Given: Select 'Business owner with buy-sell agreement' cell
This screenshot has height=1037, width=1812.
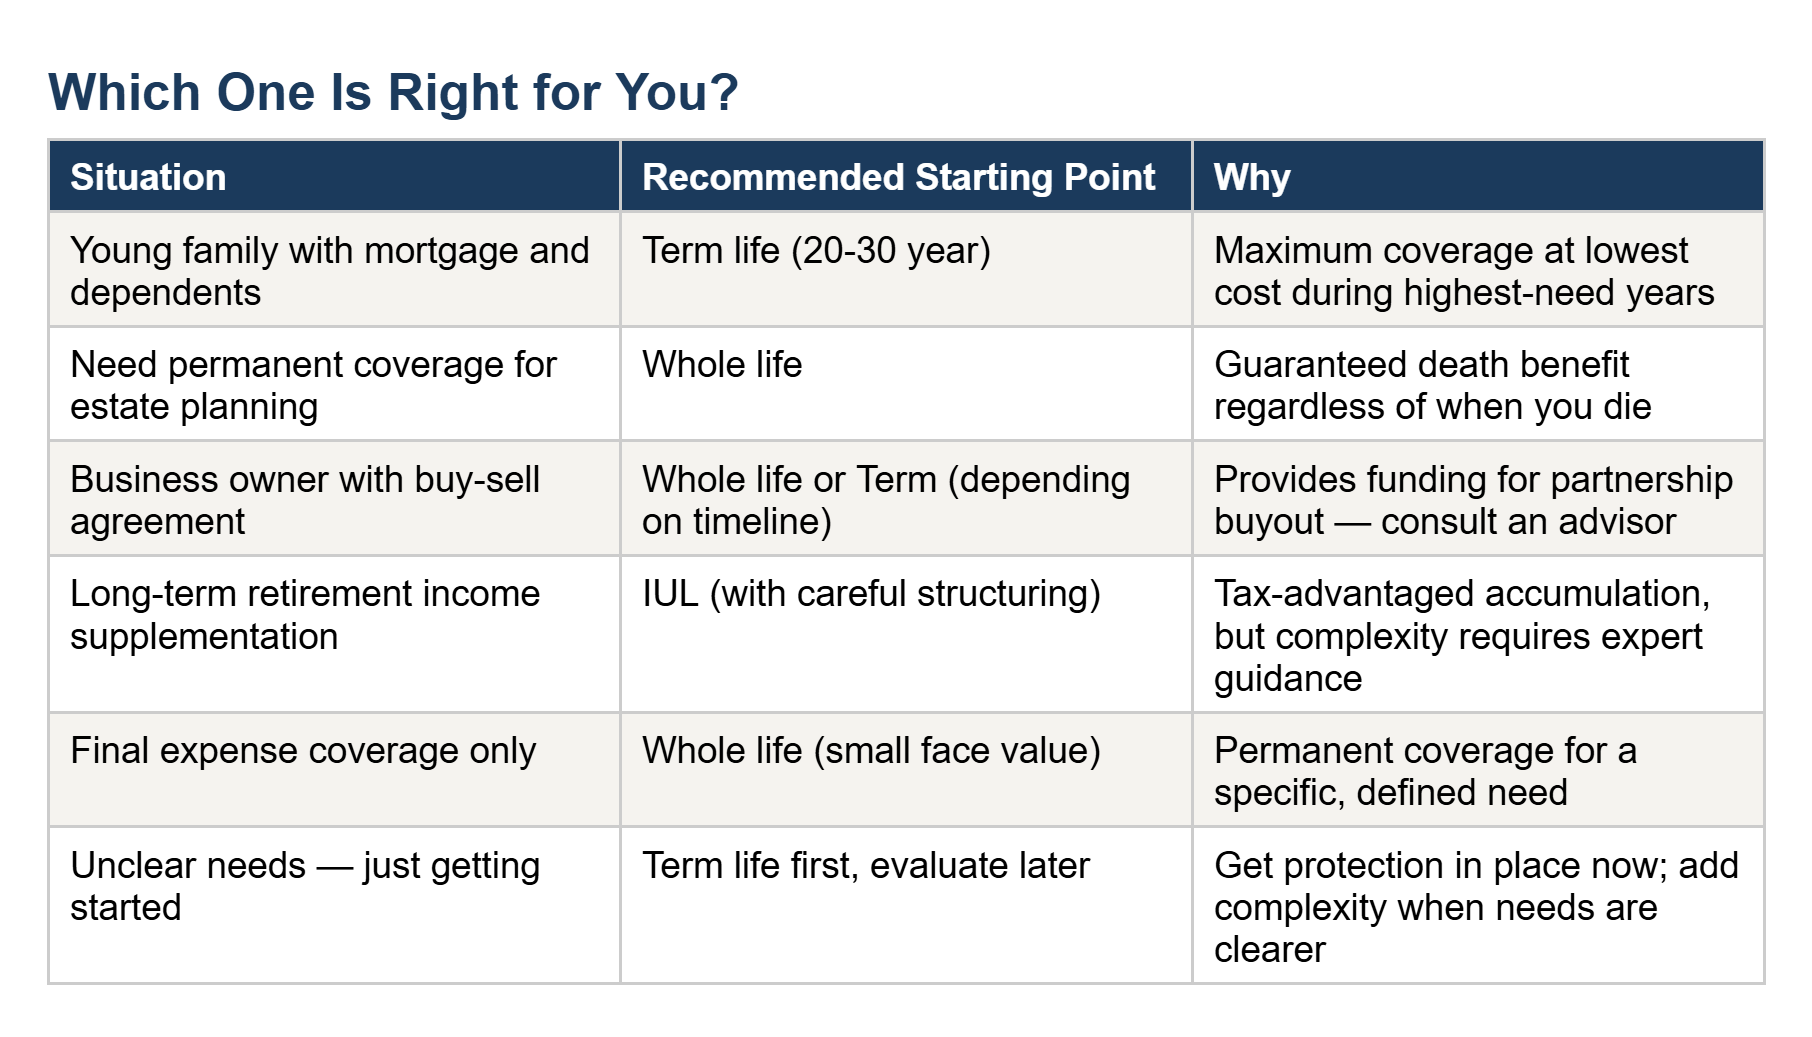Looking at the screenshot, I should click(334, 499).
